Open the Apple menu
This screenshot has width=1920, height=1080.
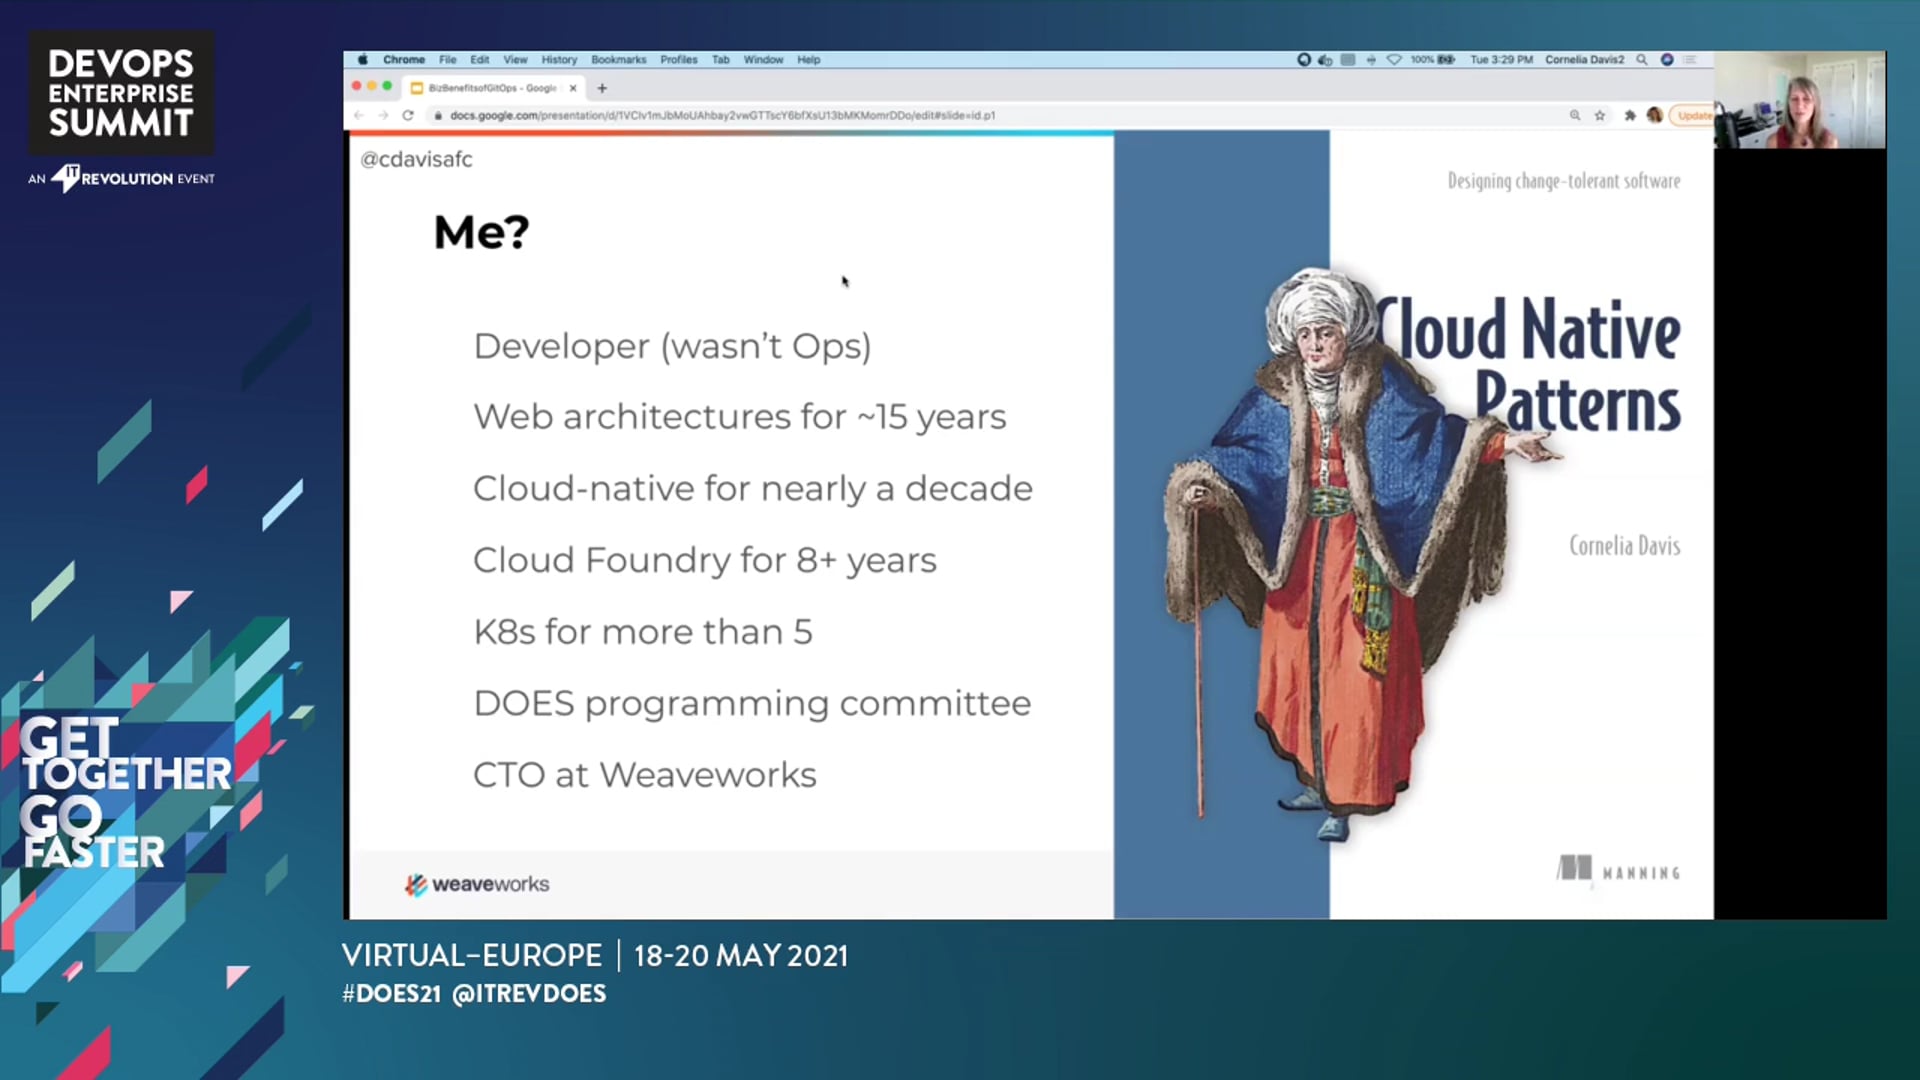(363, 60)
